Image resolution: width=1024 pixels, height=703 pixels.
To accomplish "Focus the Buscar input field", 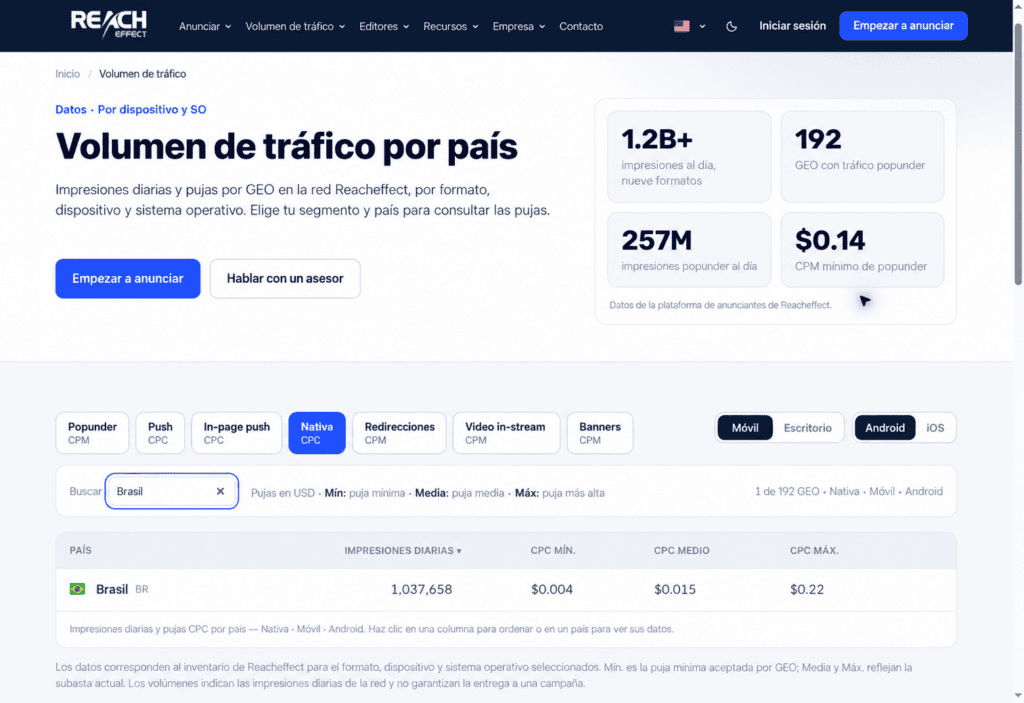I will [171, 491].
